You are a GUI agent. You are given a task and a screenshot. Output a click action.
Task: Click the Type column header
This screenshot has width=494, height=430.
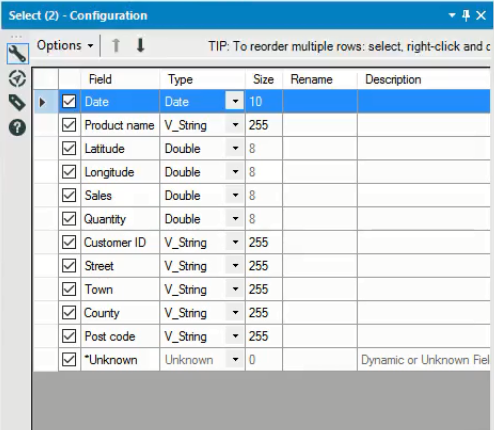coord(202,79)
